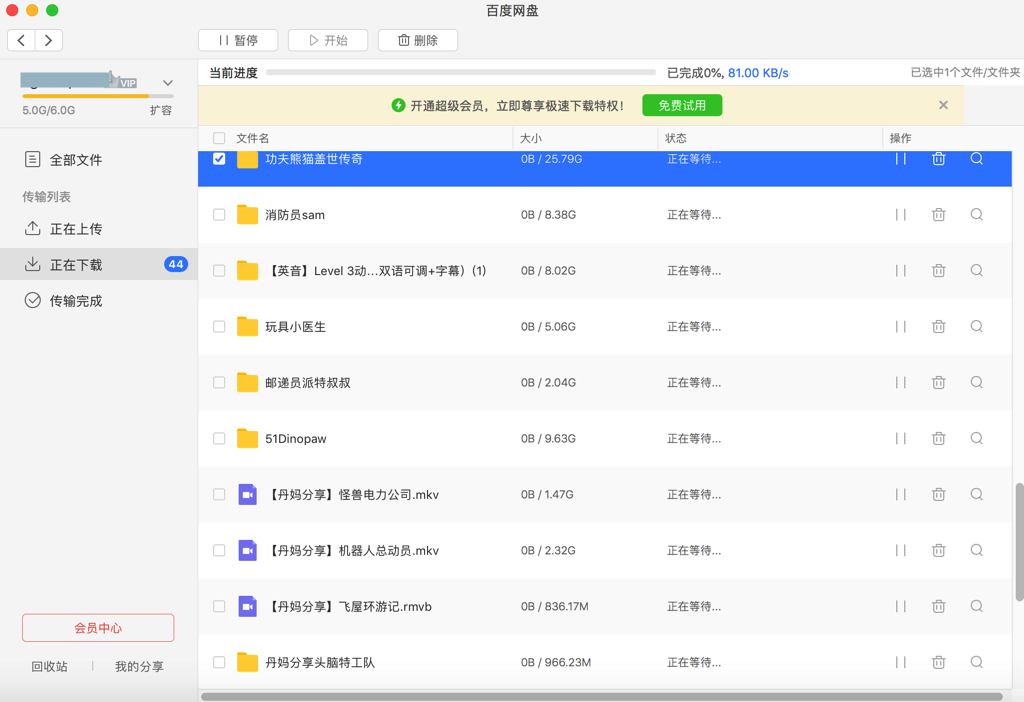Click the green 免费试用 button

682,105
